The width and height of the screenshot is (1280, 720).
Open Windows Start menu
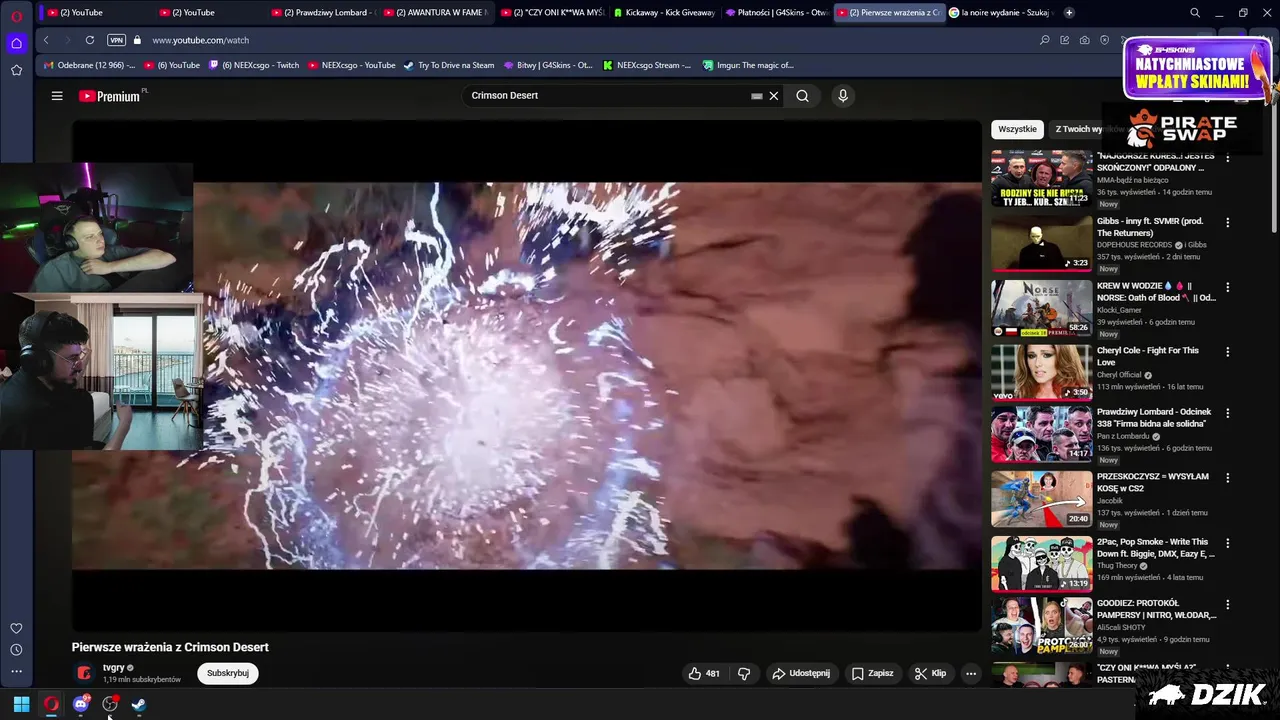21,704
